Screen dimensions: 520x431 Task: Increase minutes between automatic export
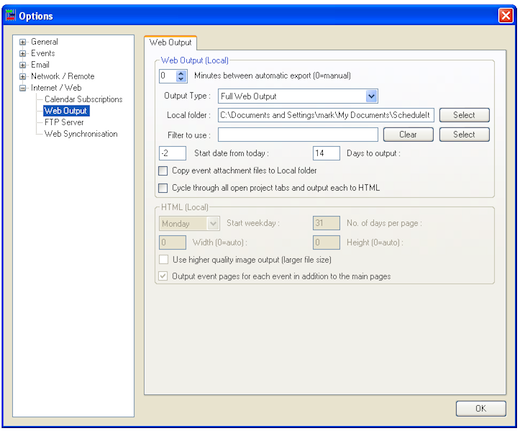(181, 73)
